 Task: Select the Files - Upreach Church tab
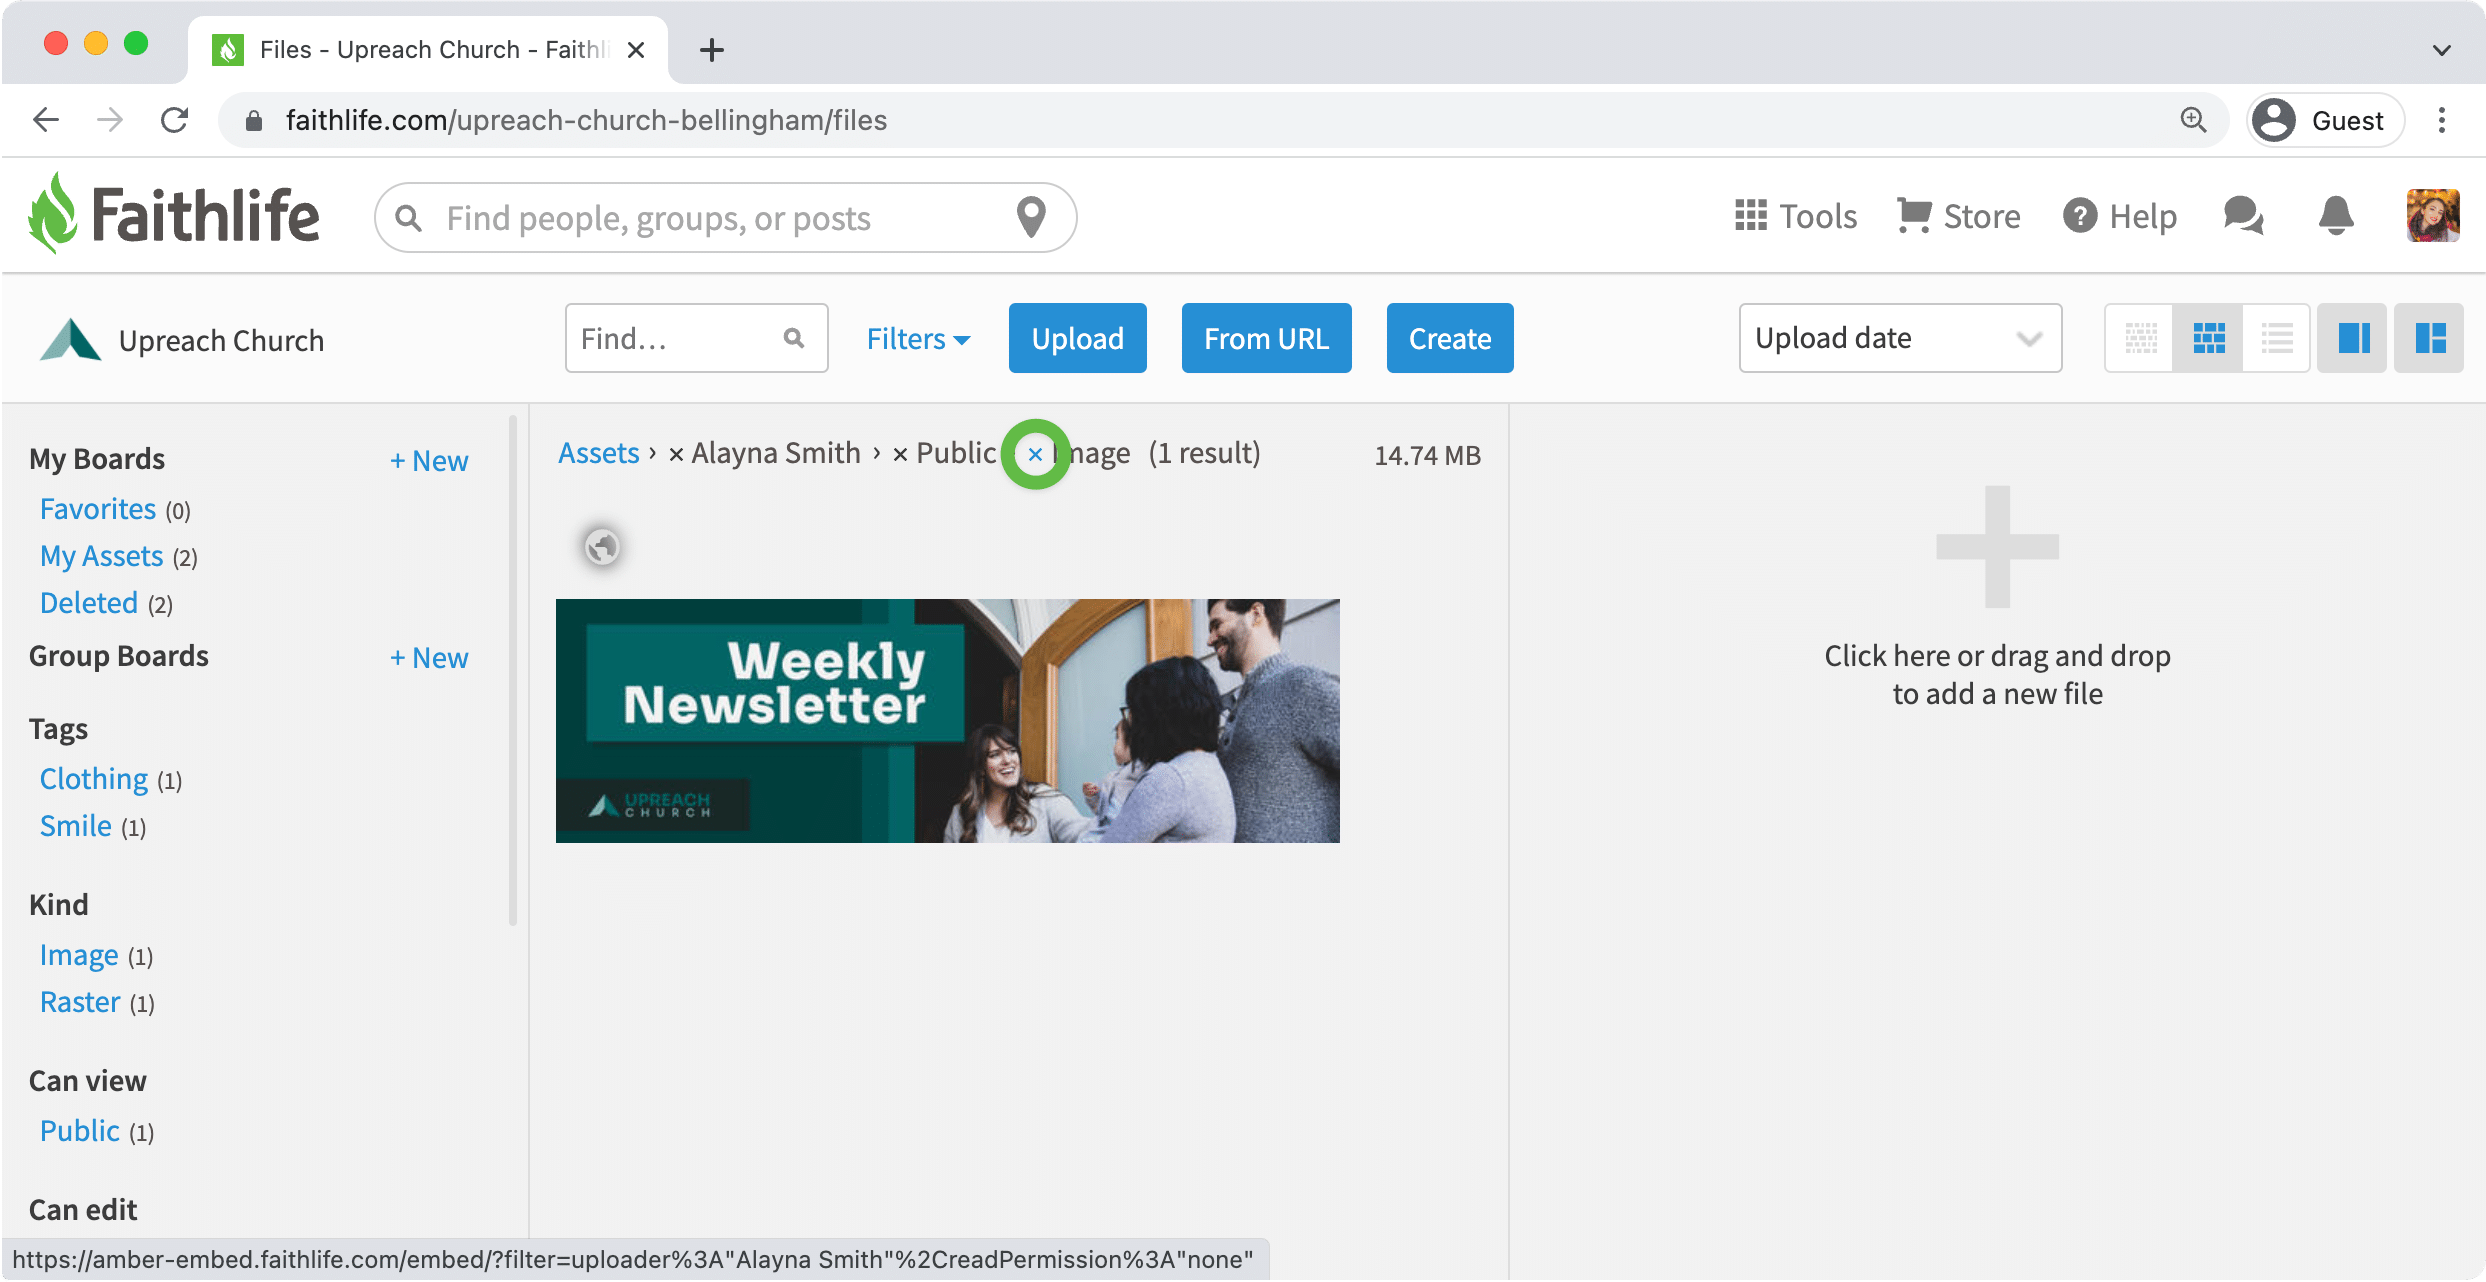click(x=428, y=49)
